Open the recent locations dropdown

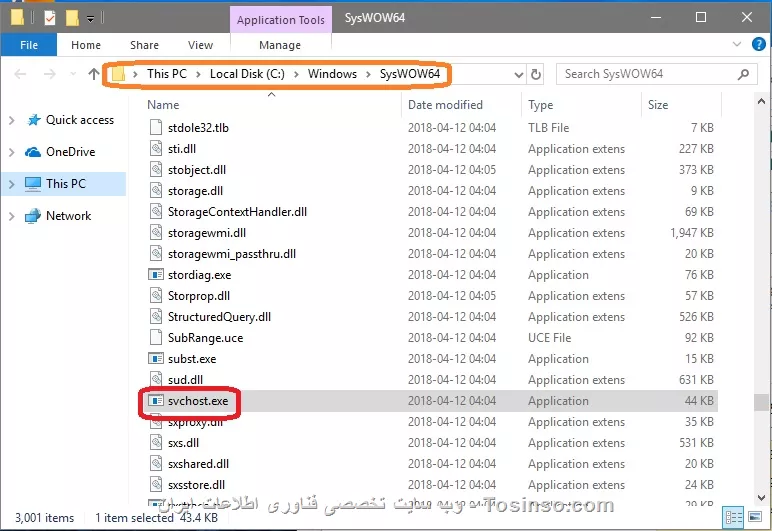point(73,74)
